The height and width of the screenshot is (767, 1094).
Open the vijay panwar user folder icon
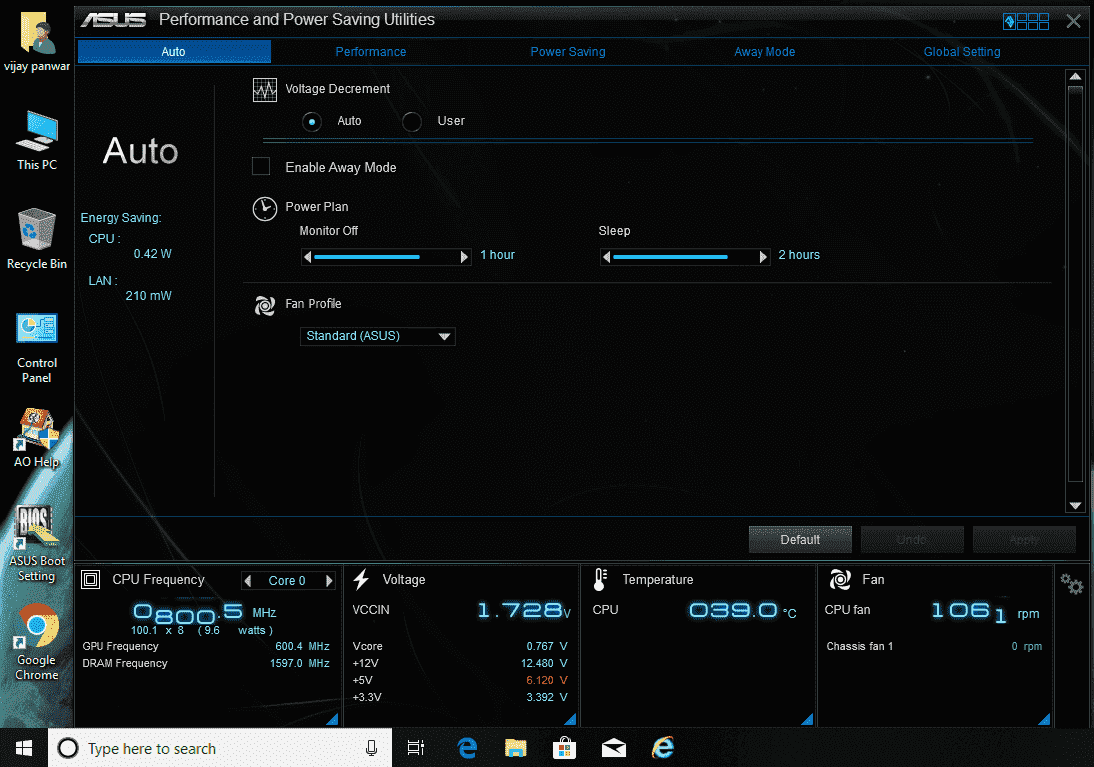[x=37, y=43]
